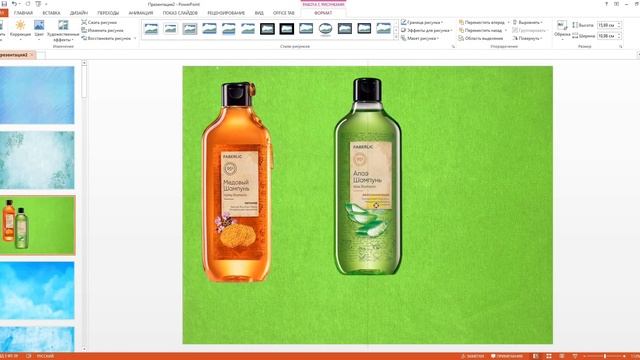Open the Цвет picture color tool
This screenshot has width=640, height=360.
coord(39,29)
